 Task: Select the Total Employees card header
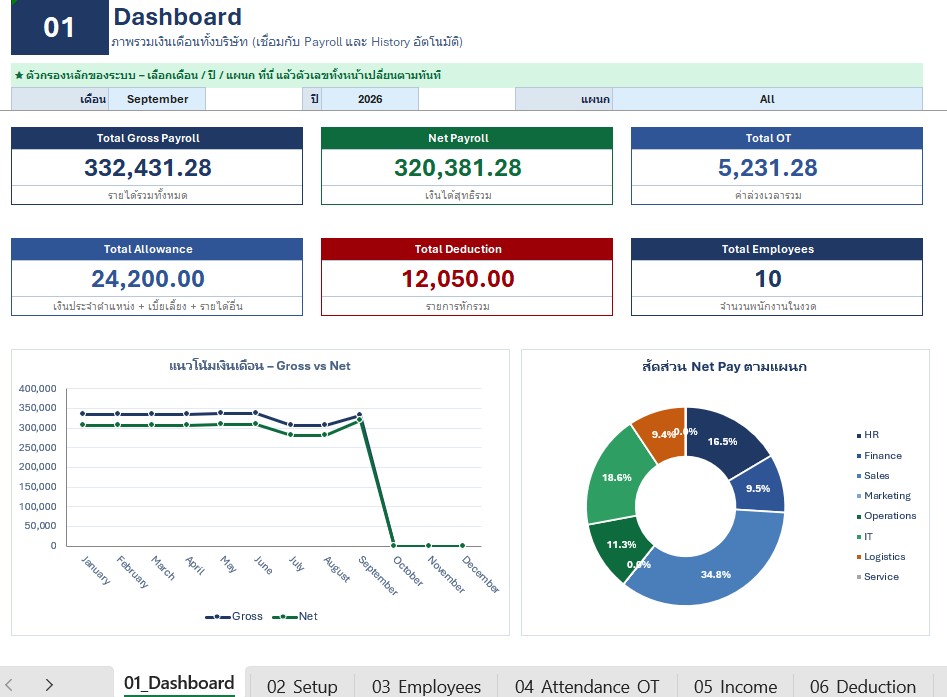coord(777,249)
